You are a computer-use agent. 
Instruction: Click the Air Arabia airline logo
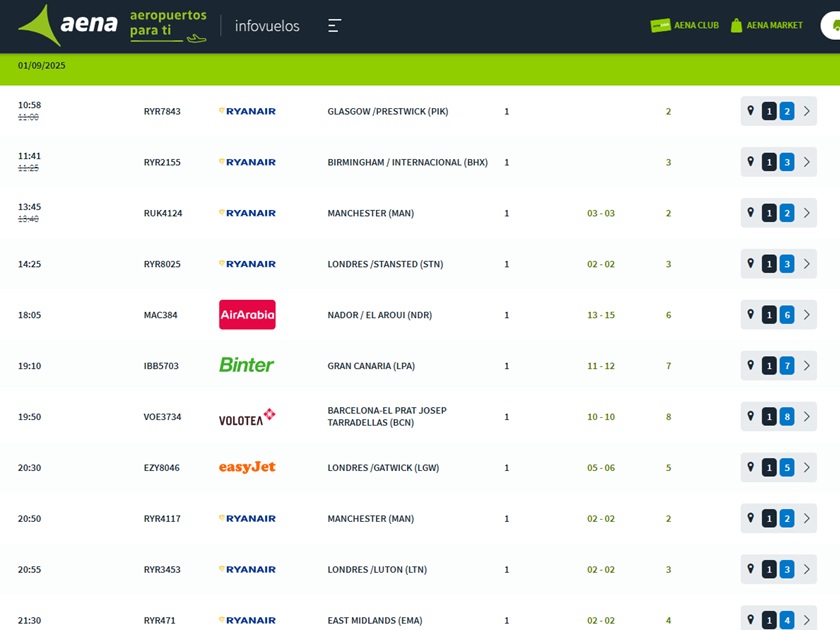[247, 315]
